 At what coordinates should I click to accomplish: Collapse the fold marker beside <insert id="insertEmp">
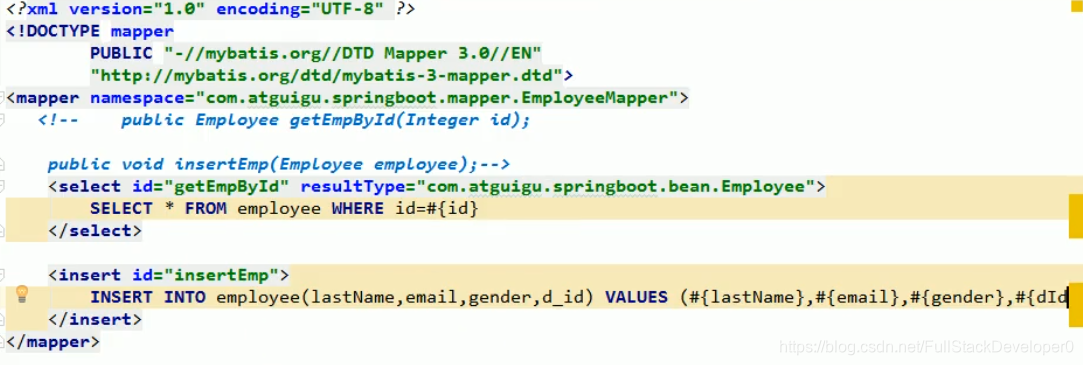2,275
